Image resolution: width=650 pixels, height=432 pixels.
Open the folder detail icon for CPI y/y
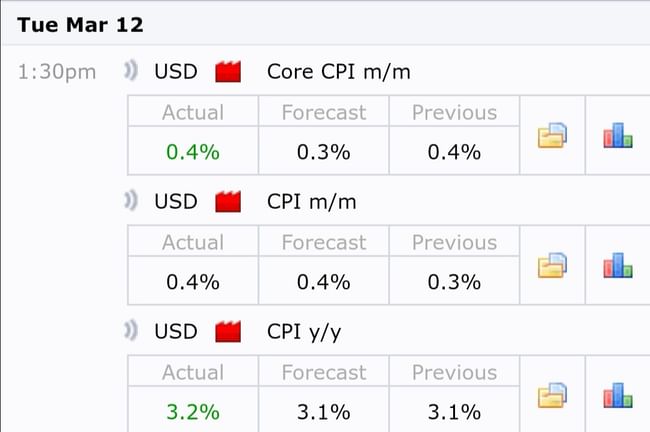pyautogui.click(x=553, y=396)
